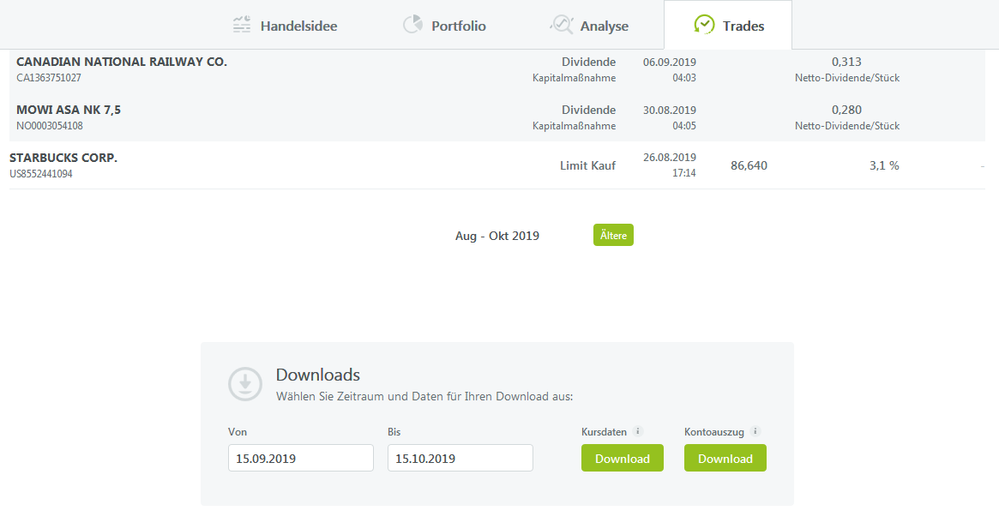Open the Kontoauszug info icon
Screen dimensions: 999x510
755,432
